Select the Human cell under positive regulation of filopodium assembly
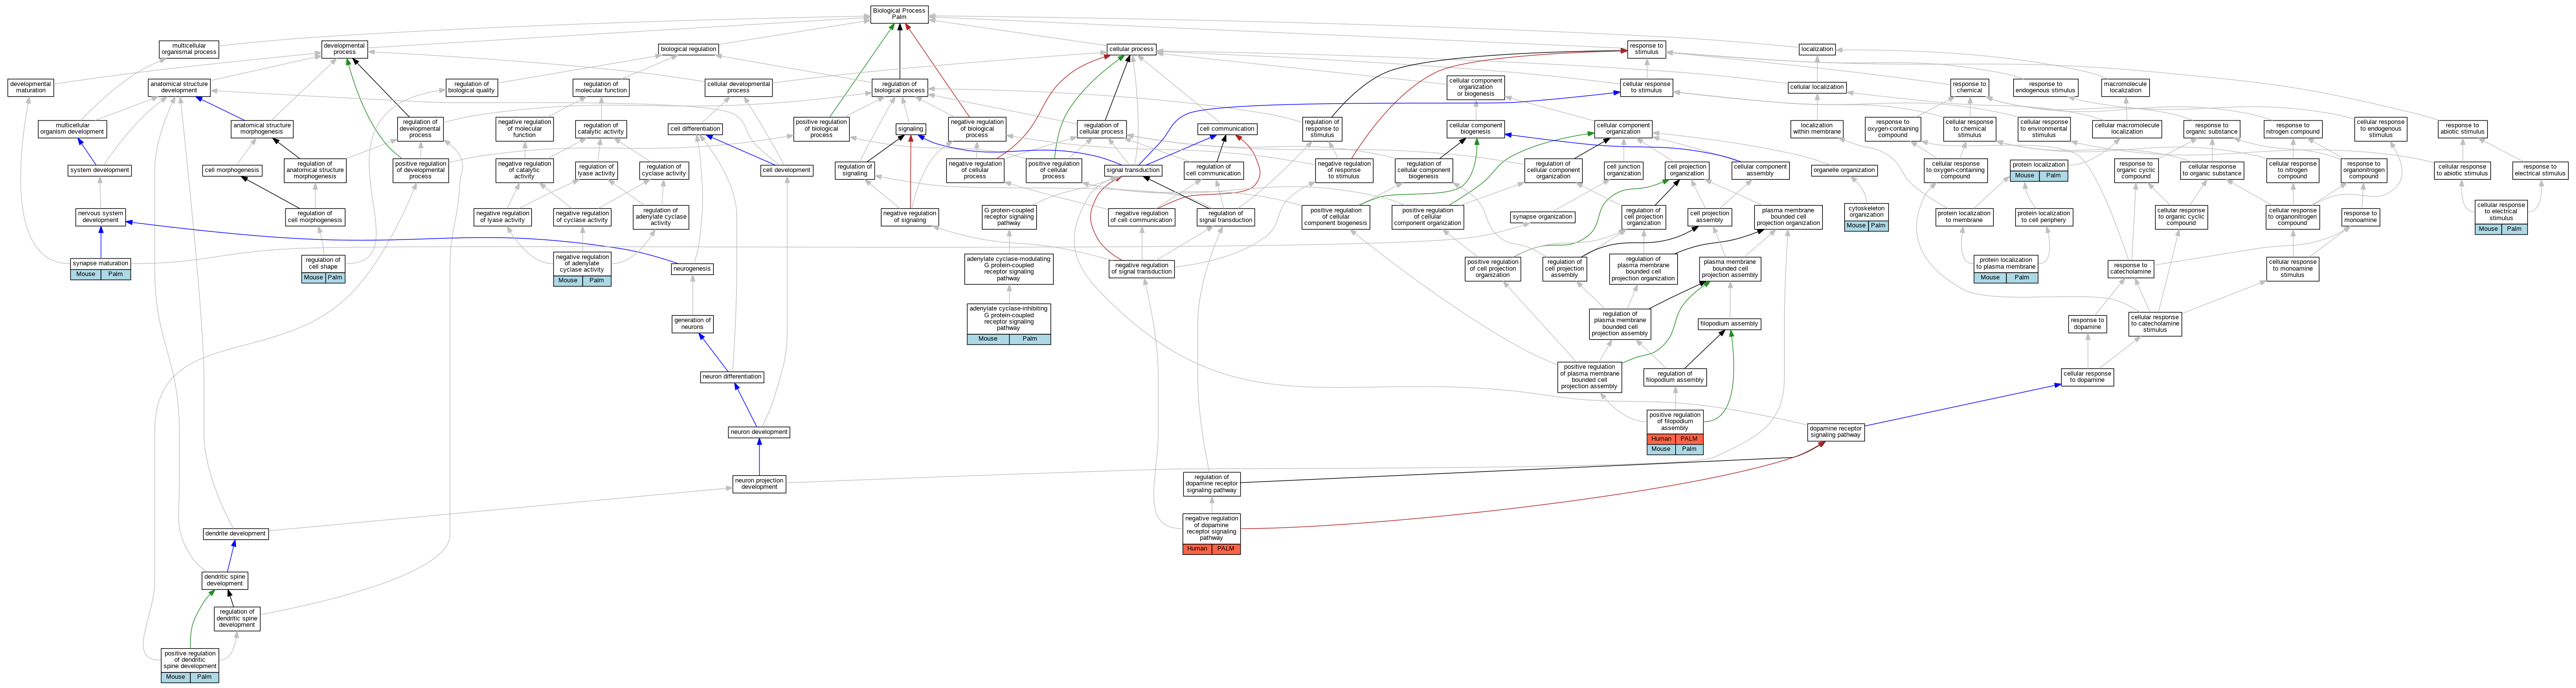 pos(1661,439)
